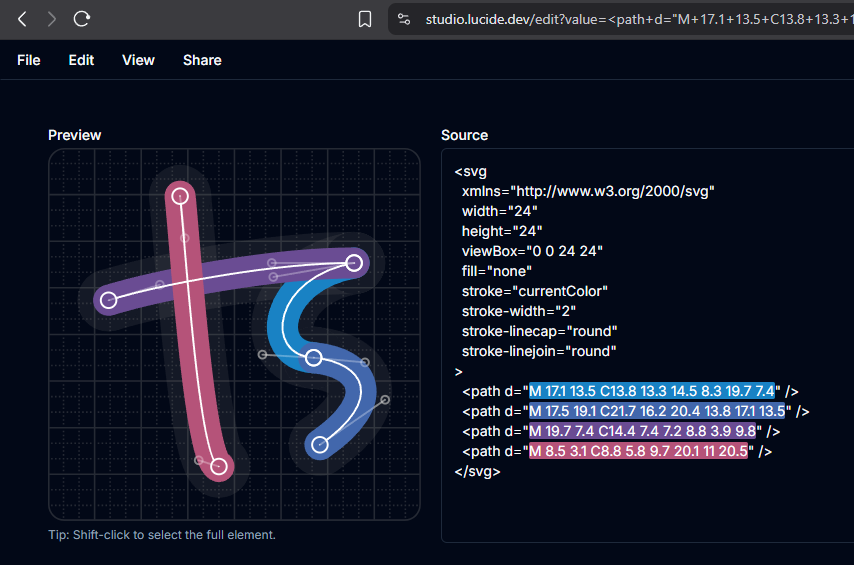This screenshot has width=854, height=565.
Task: Click the xmlns attribute line
Action: click(588, 191)
